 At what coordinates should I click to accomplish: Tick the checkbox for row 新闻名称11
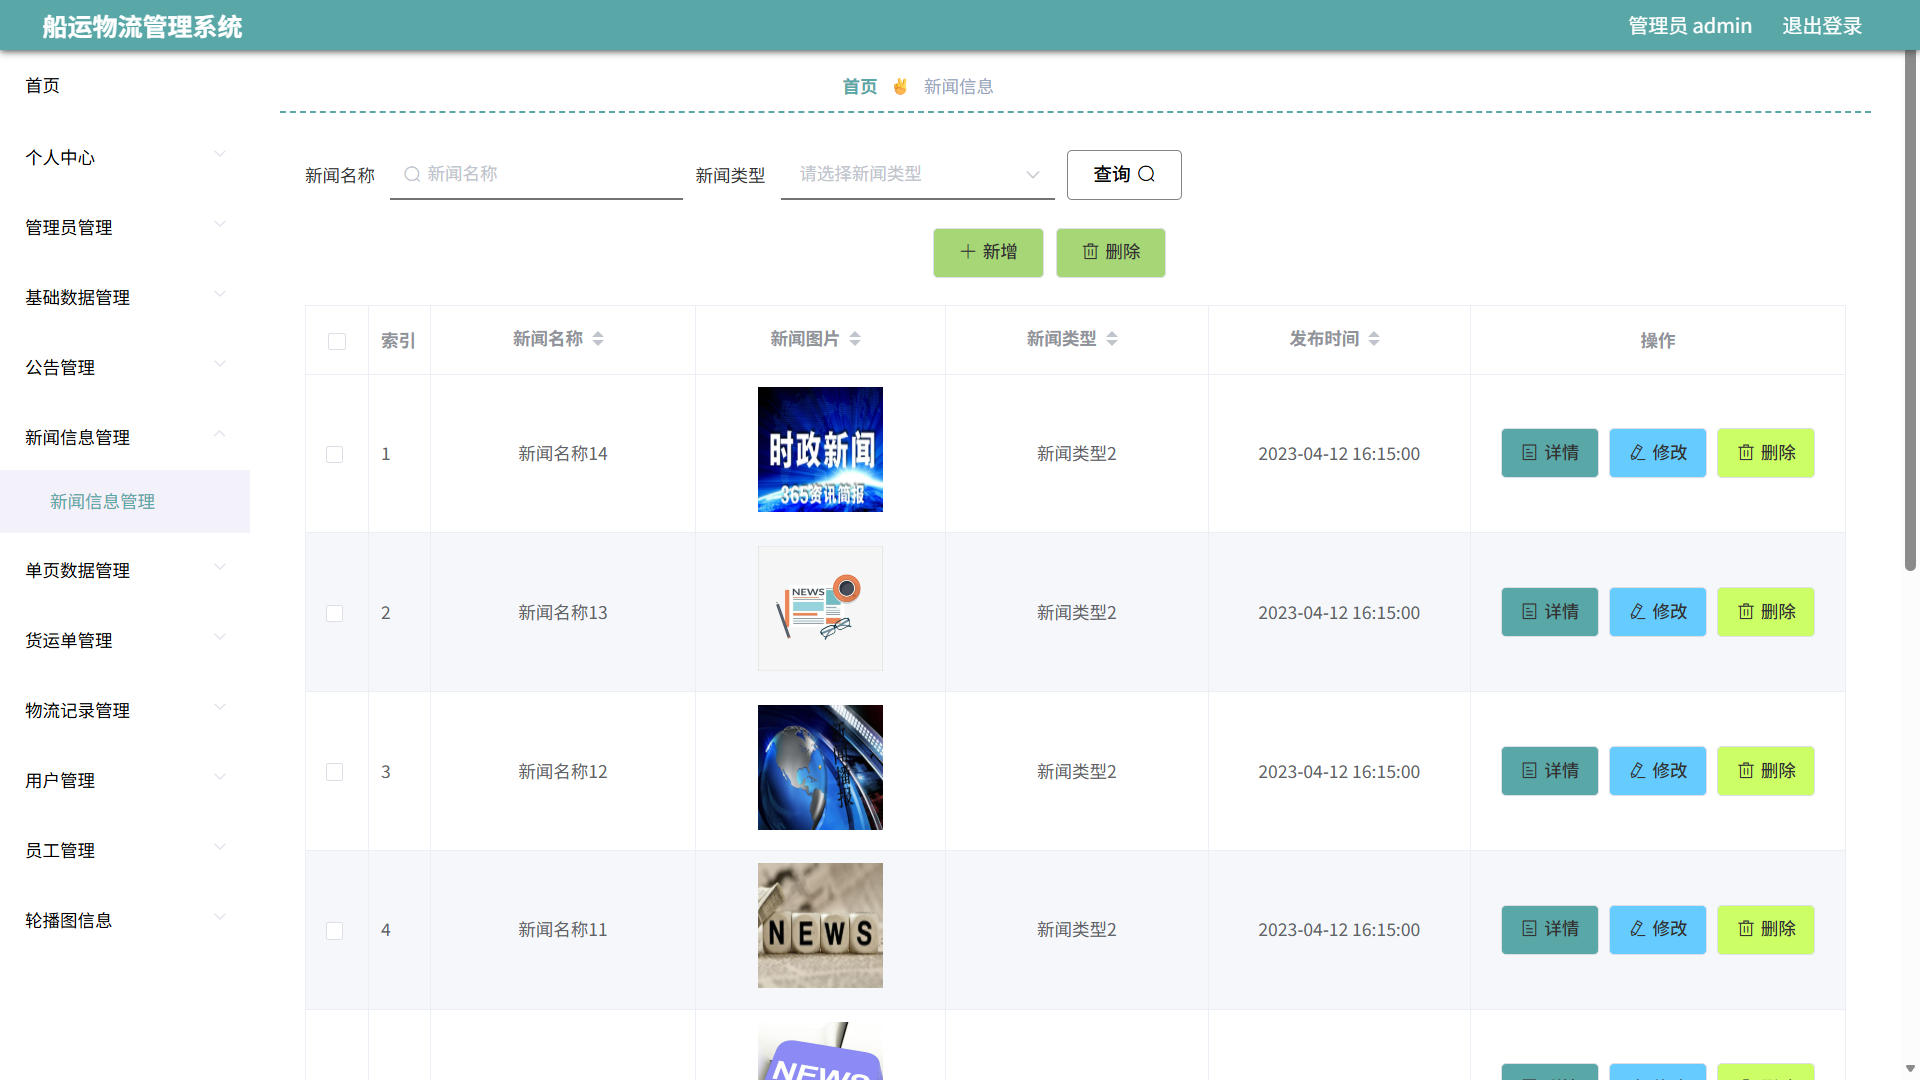(x=335, y=930)
